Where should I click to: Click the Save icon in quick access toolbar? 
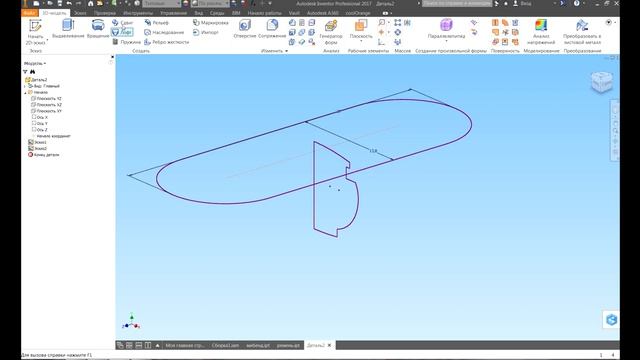60,3
